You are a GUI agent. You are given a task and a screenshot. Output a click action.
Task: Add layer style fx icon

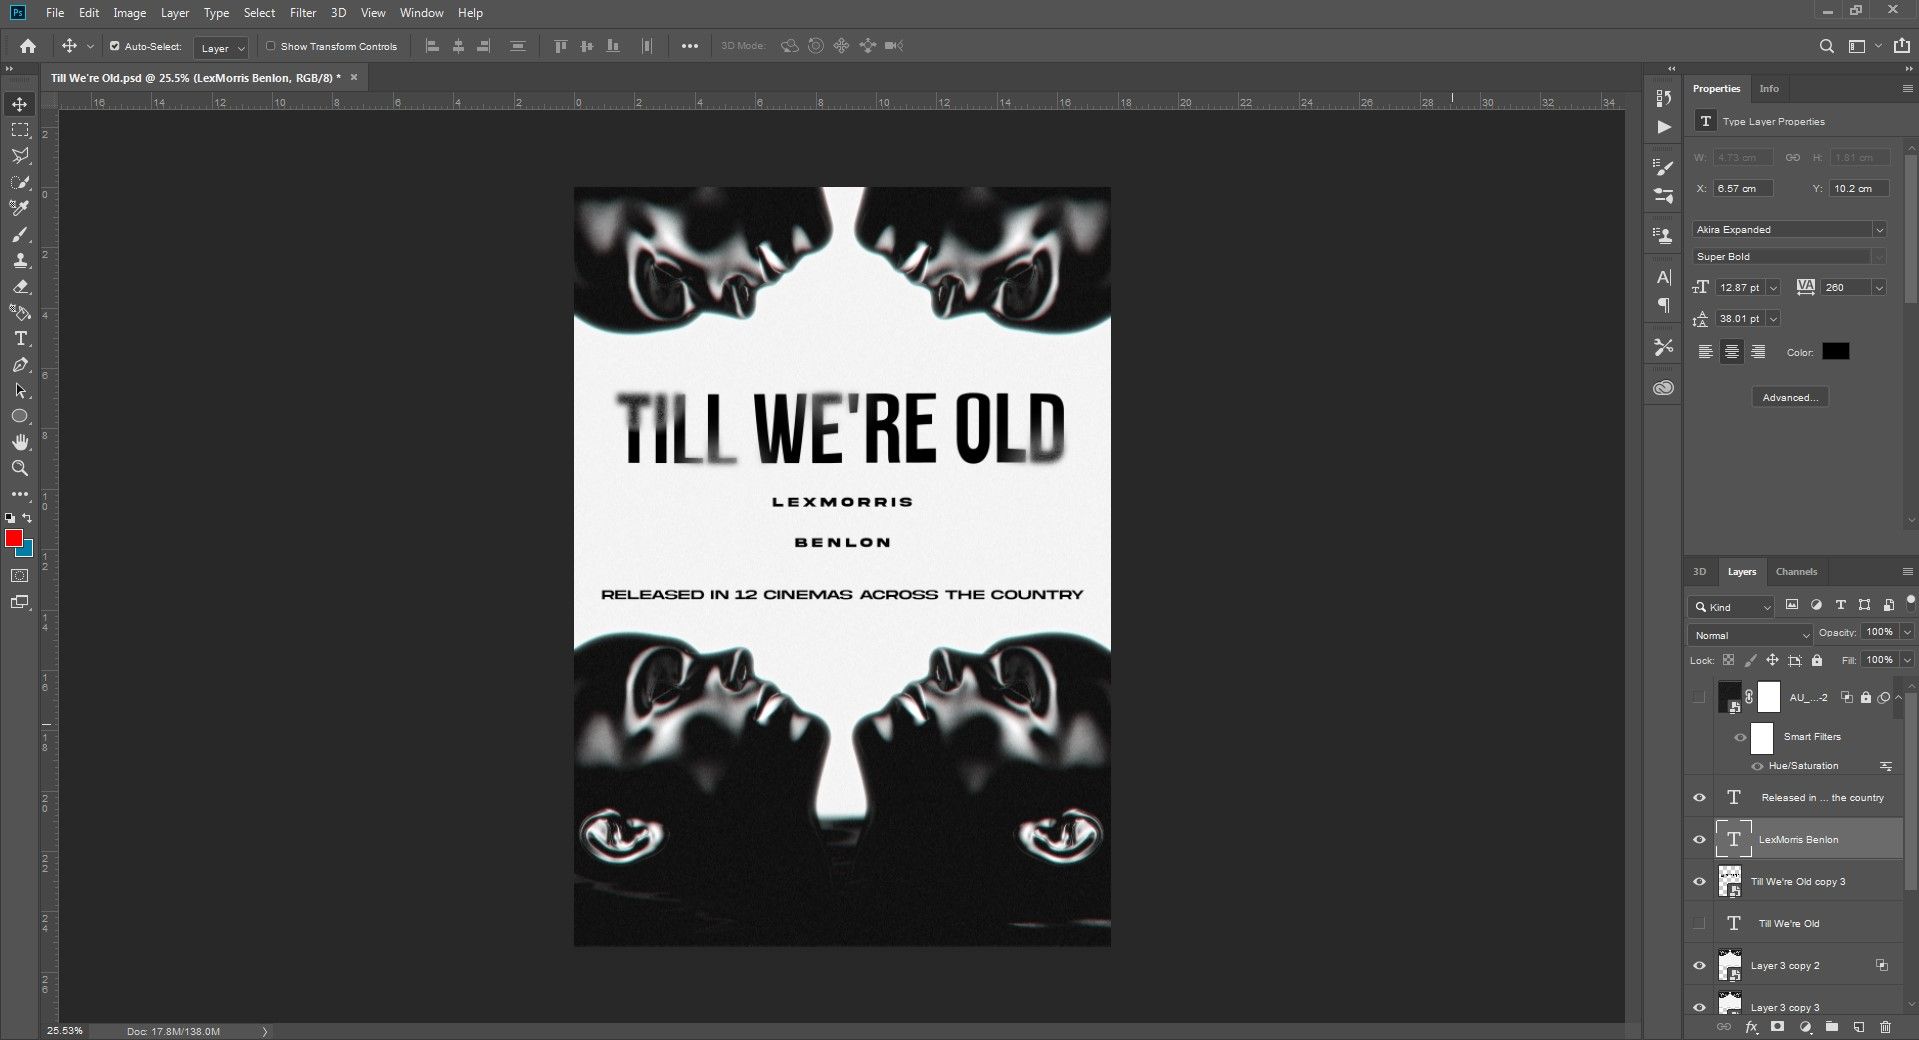tap(1751, 1027)
